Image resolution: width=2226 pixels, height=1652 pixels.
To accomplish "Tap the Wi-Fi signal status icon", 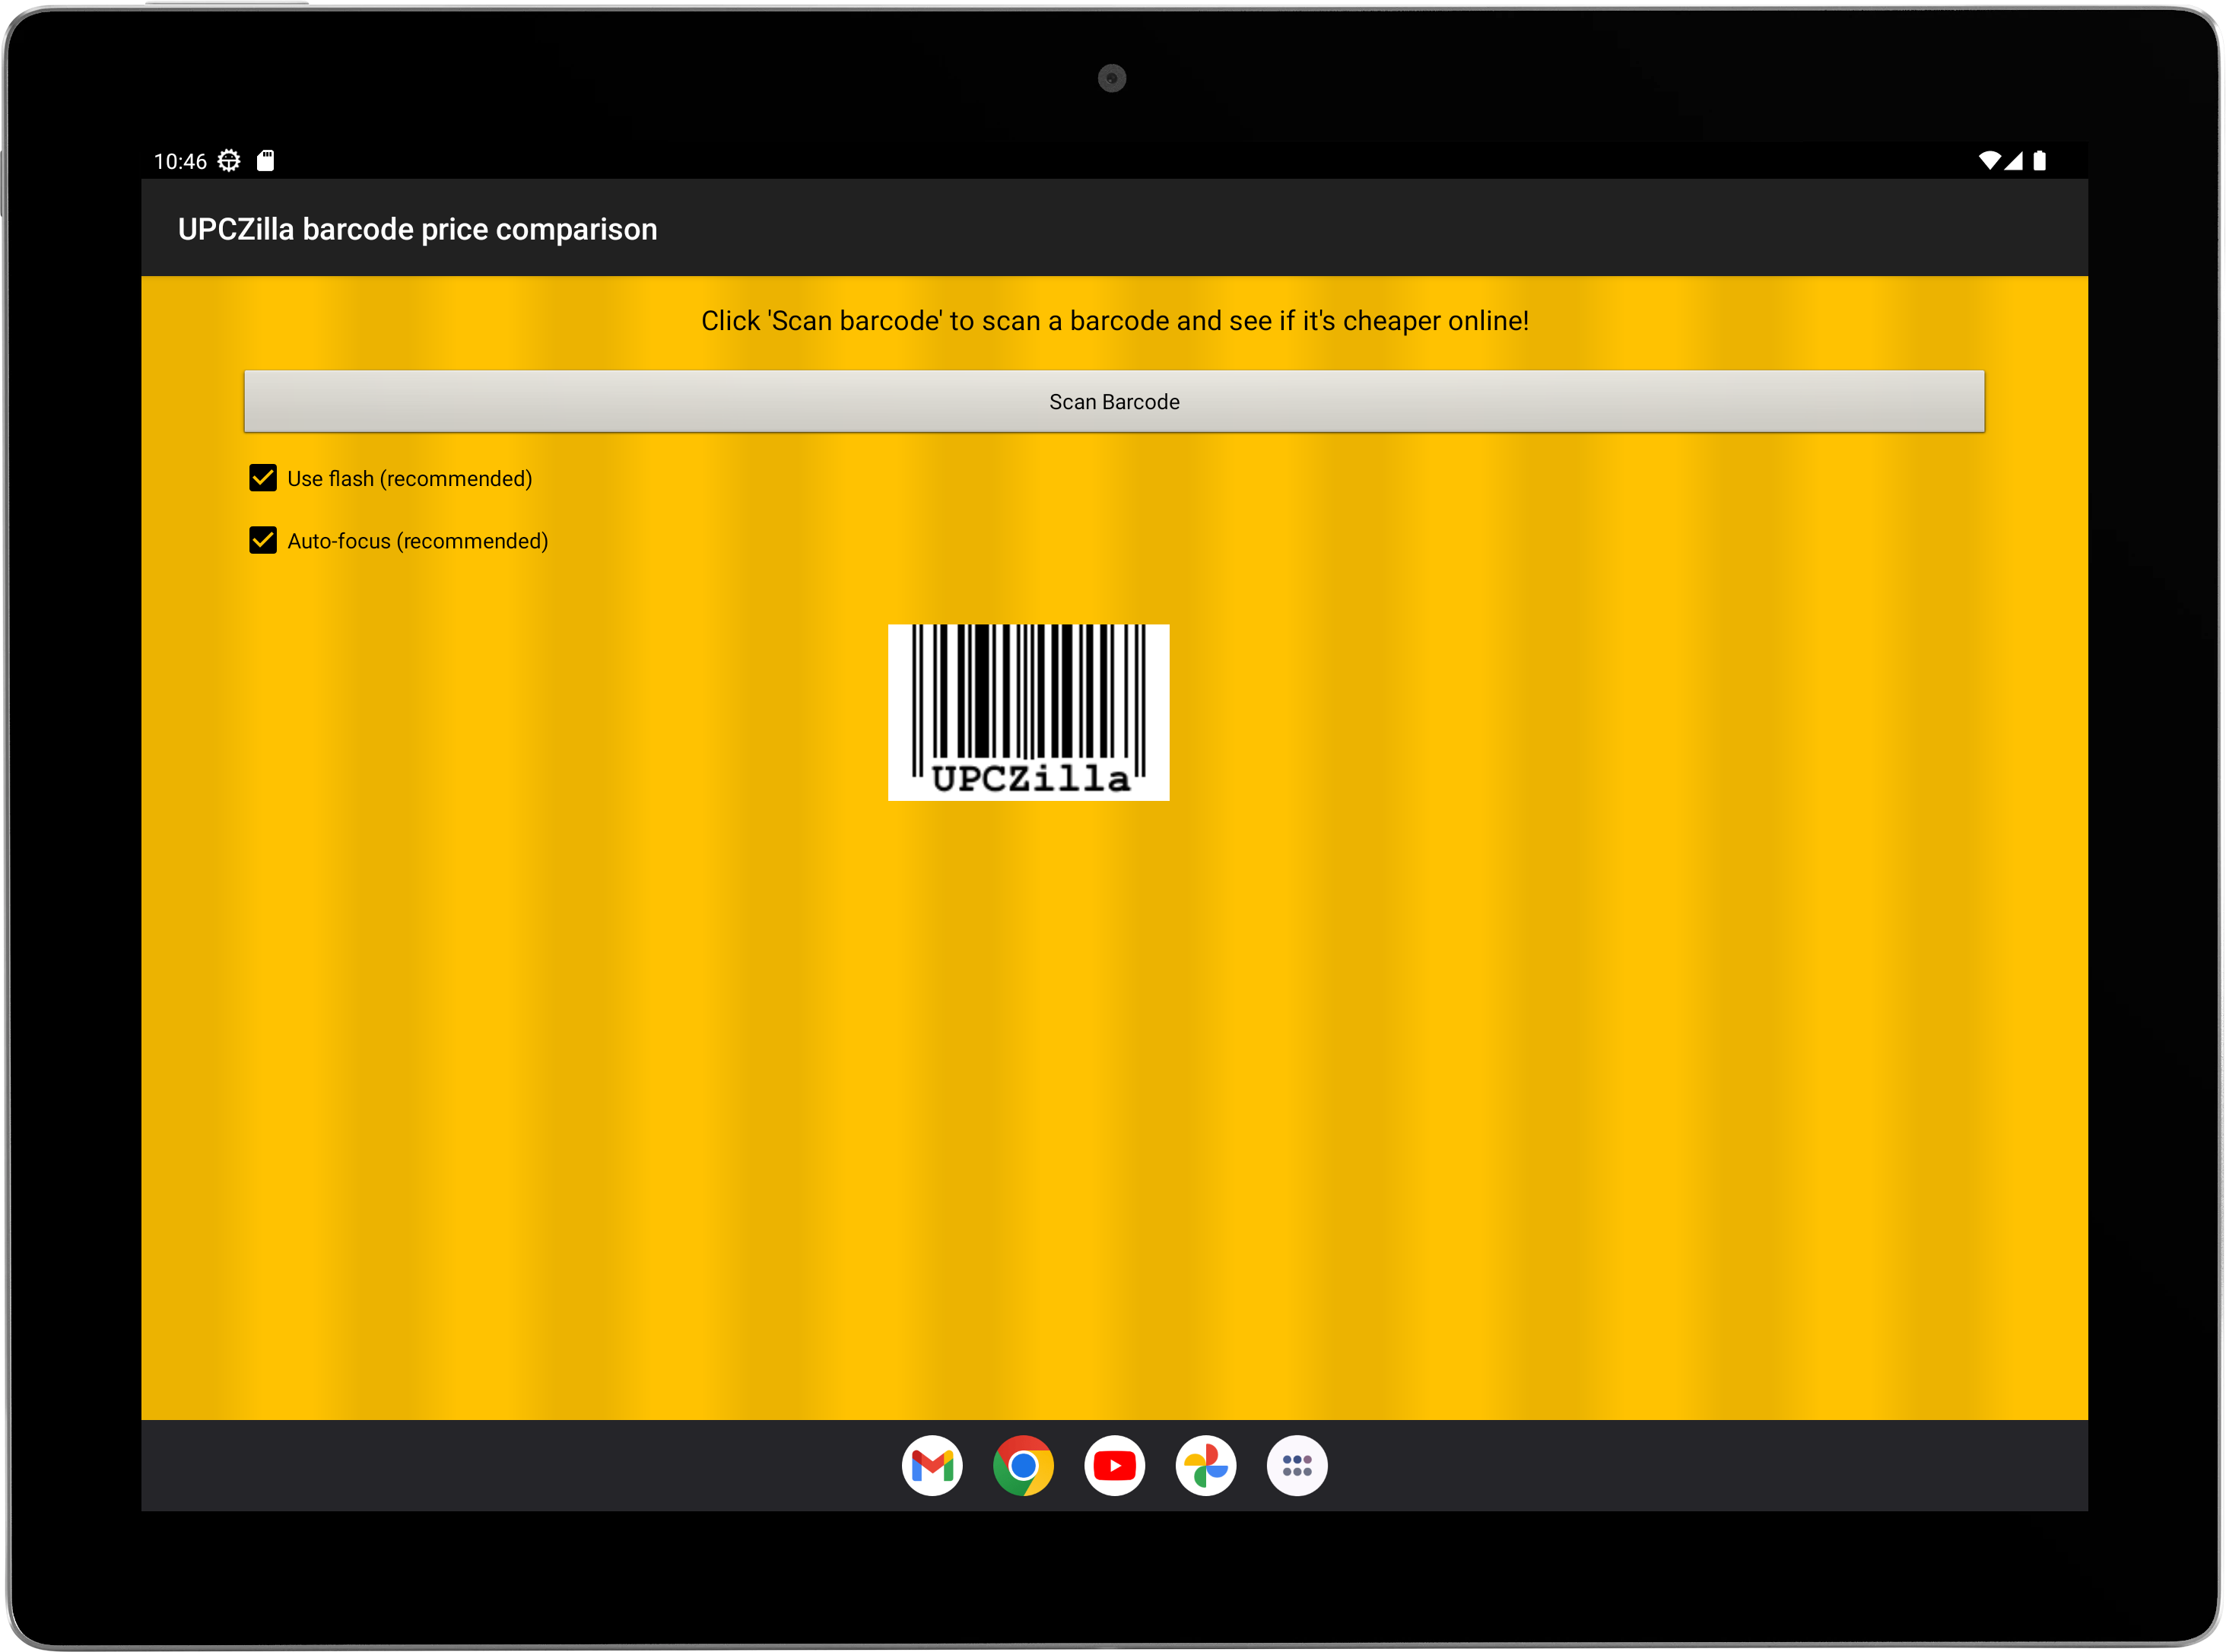I will point(1989,160).
